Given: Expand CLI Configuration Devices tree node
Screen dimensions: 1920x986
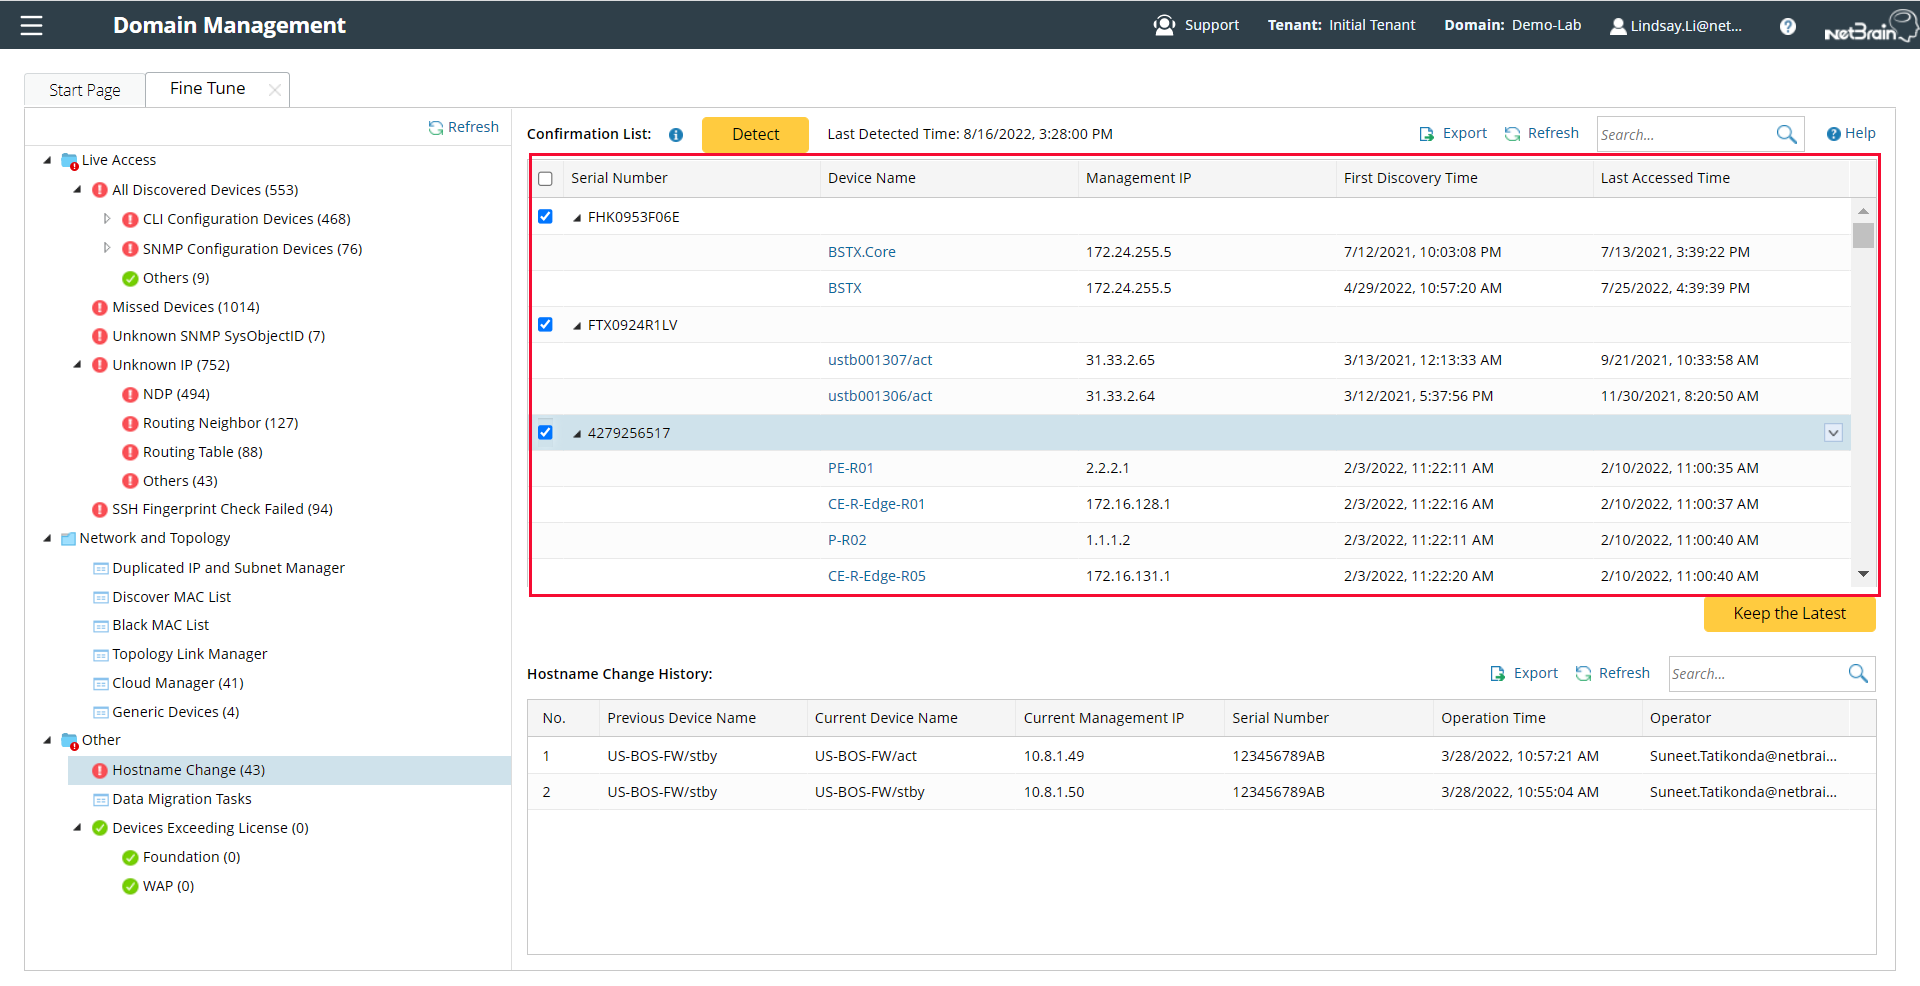Looking at the screenshot, I should [107, 219].
